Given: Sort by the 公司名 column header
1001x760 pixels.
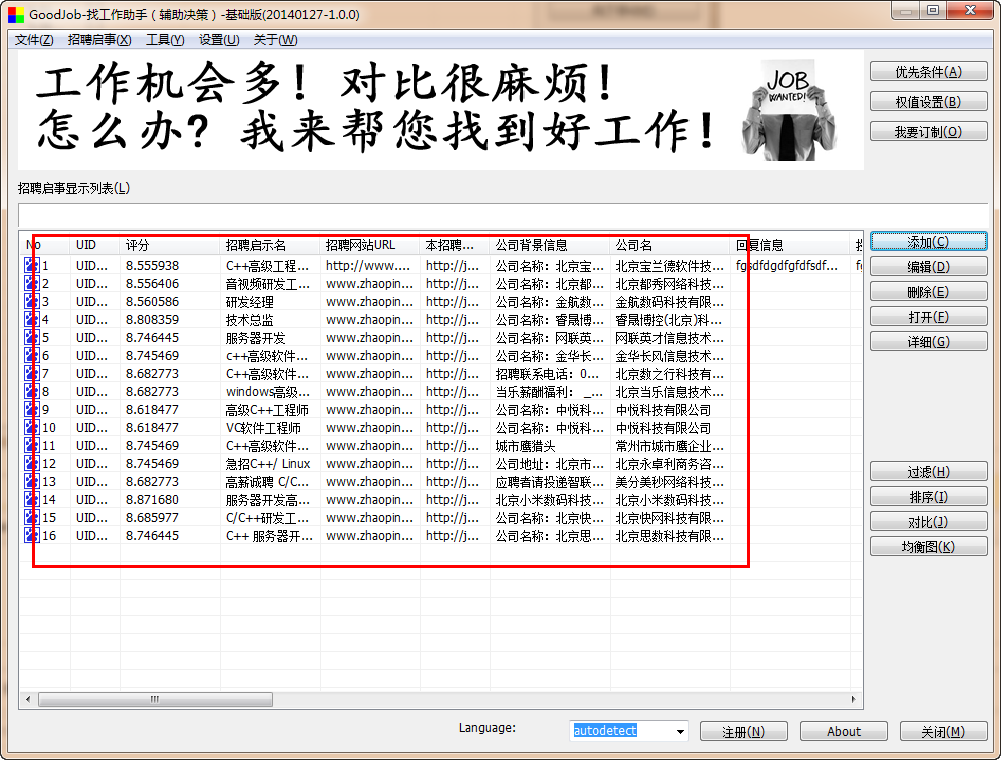Looking at the screenshot, I should tap(670, 245).
